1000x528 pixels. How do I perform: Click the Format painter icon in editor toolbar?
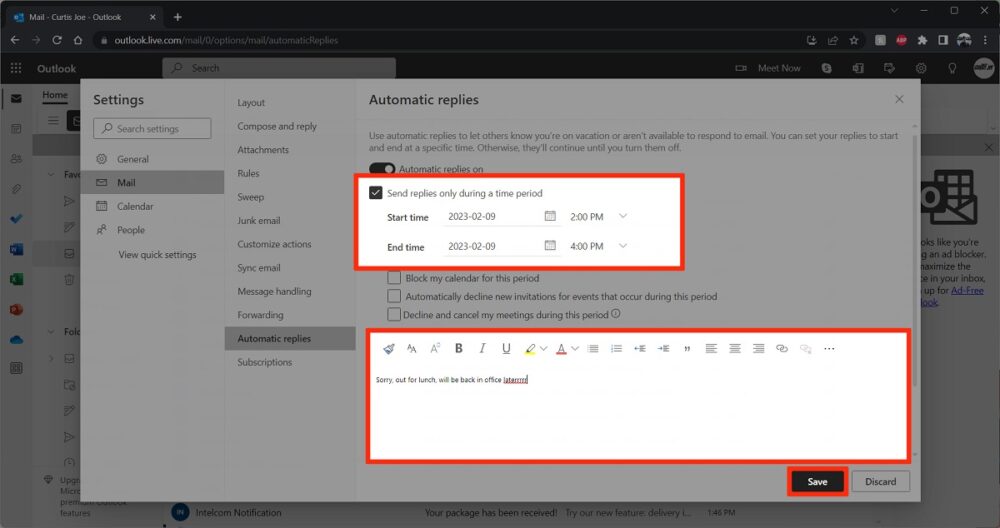[388, 348]
